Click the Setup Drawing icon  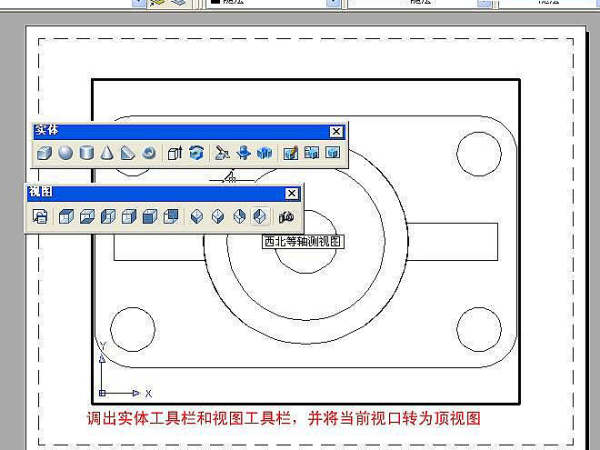click(x=291, y=153)
